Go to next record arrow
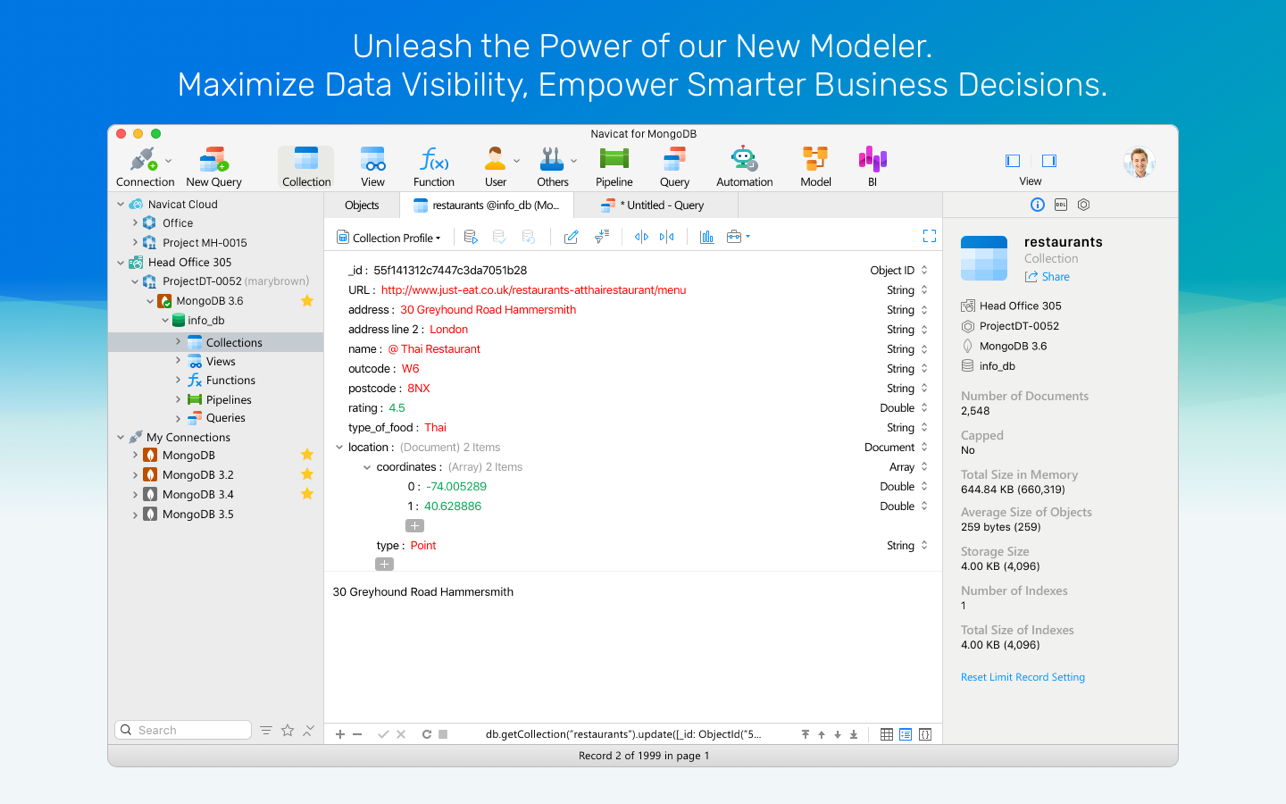The width and height of the screenshot is (1286, 804). tap(838, 734)
